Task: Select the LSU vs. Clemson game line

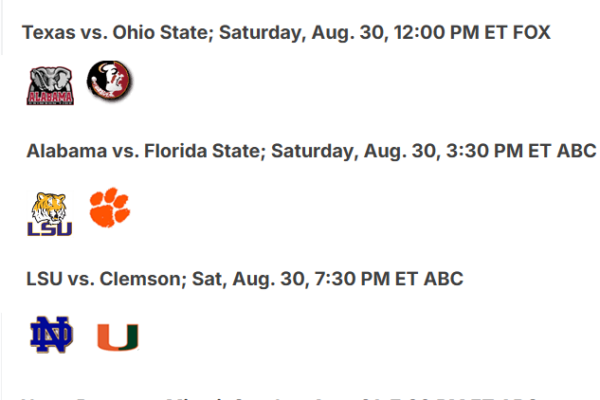Action: click(245, 279)
